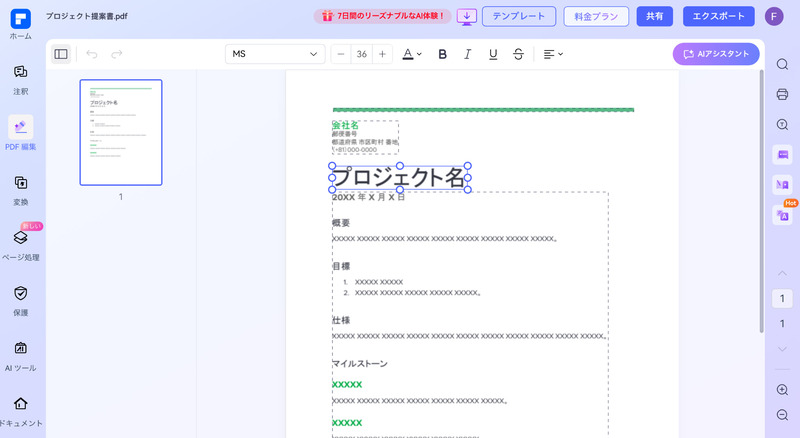Screen dimensions: 800x438
Task: Open the search magnifier in right sidebar
Action: (x=782, y=64)
